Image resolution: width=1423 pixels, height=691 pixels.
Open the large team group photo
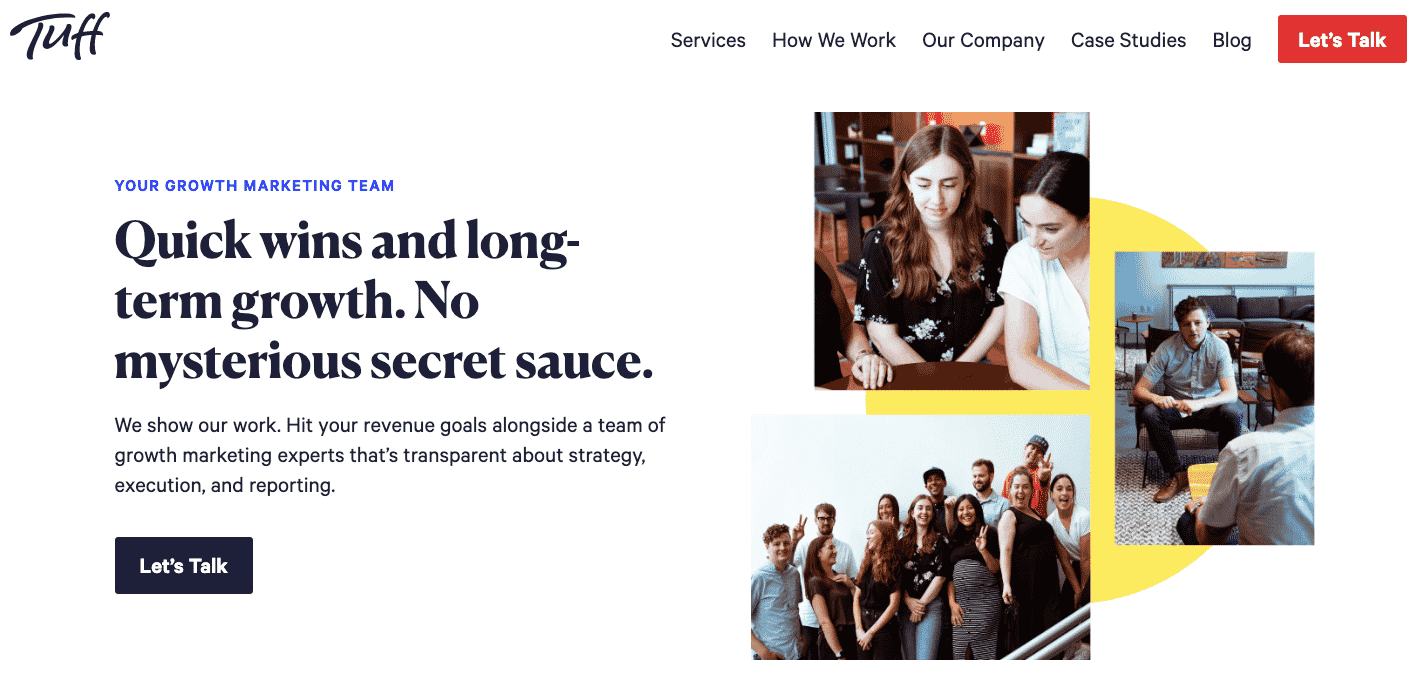pyautogui.click(x=920, y=537)
